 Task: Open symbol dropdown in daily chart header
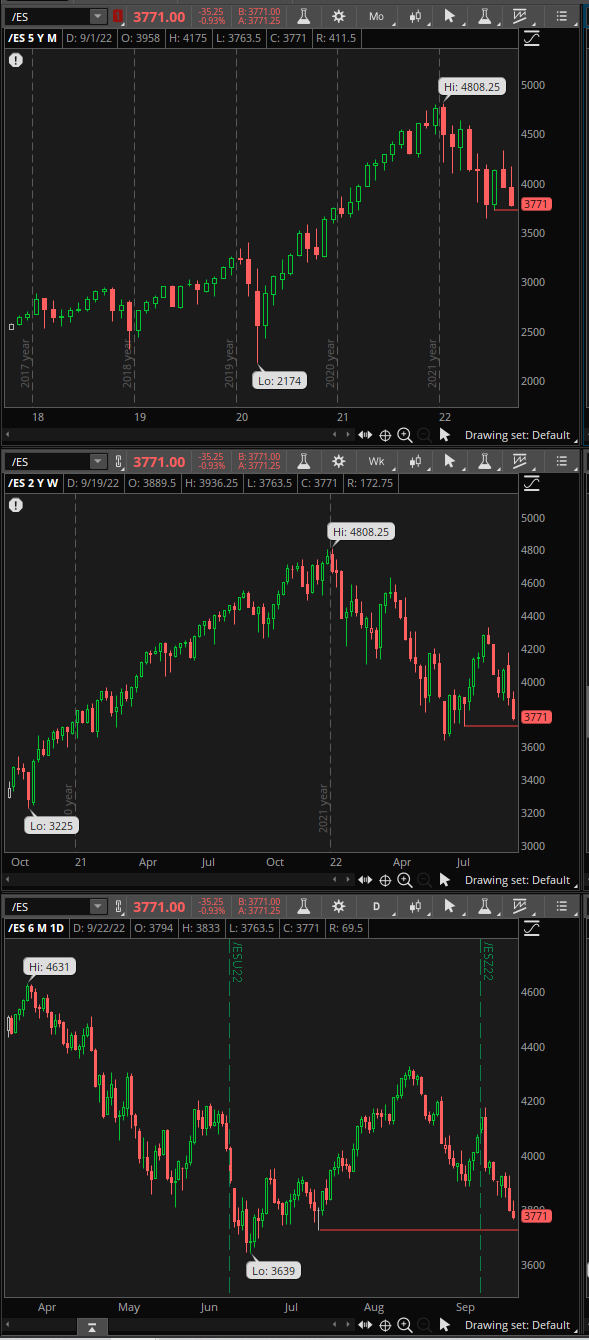[x=97, y=906]
